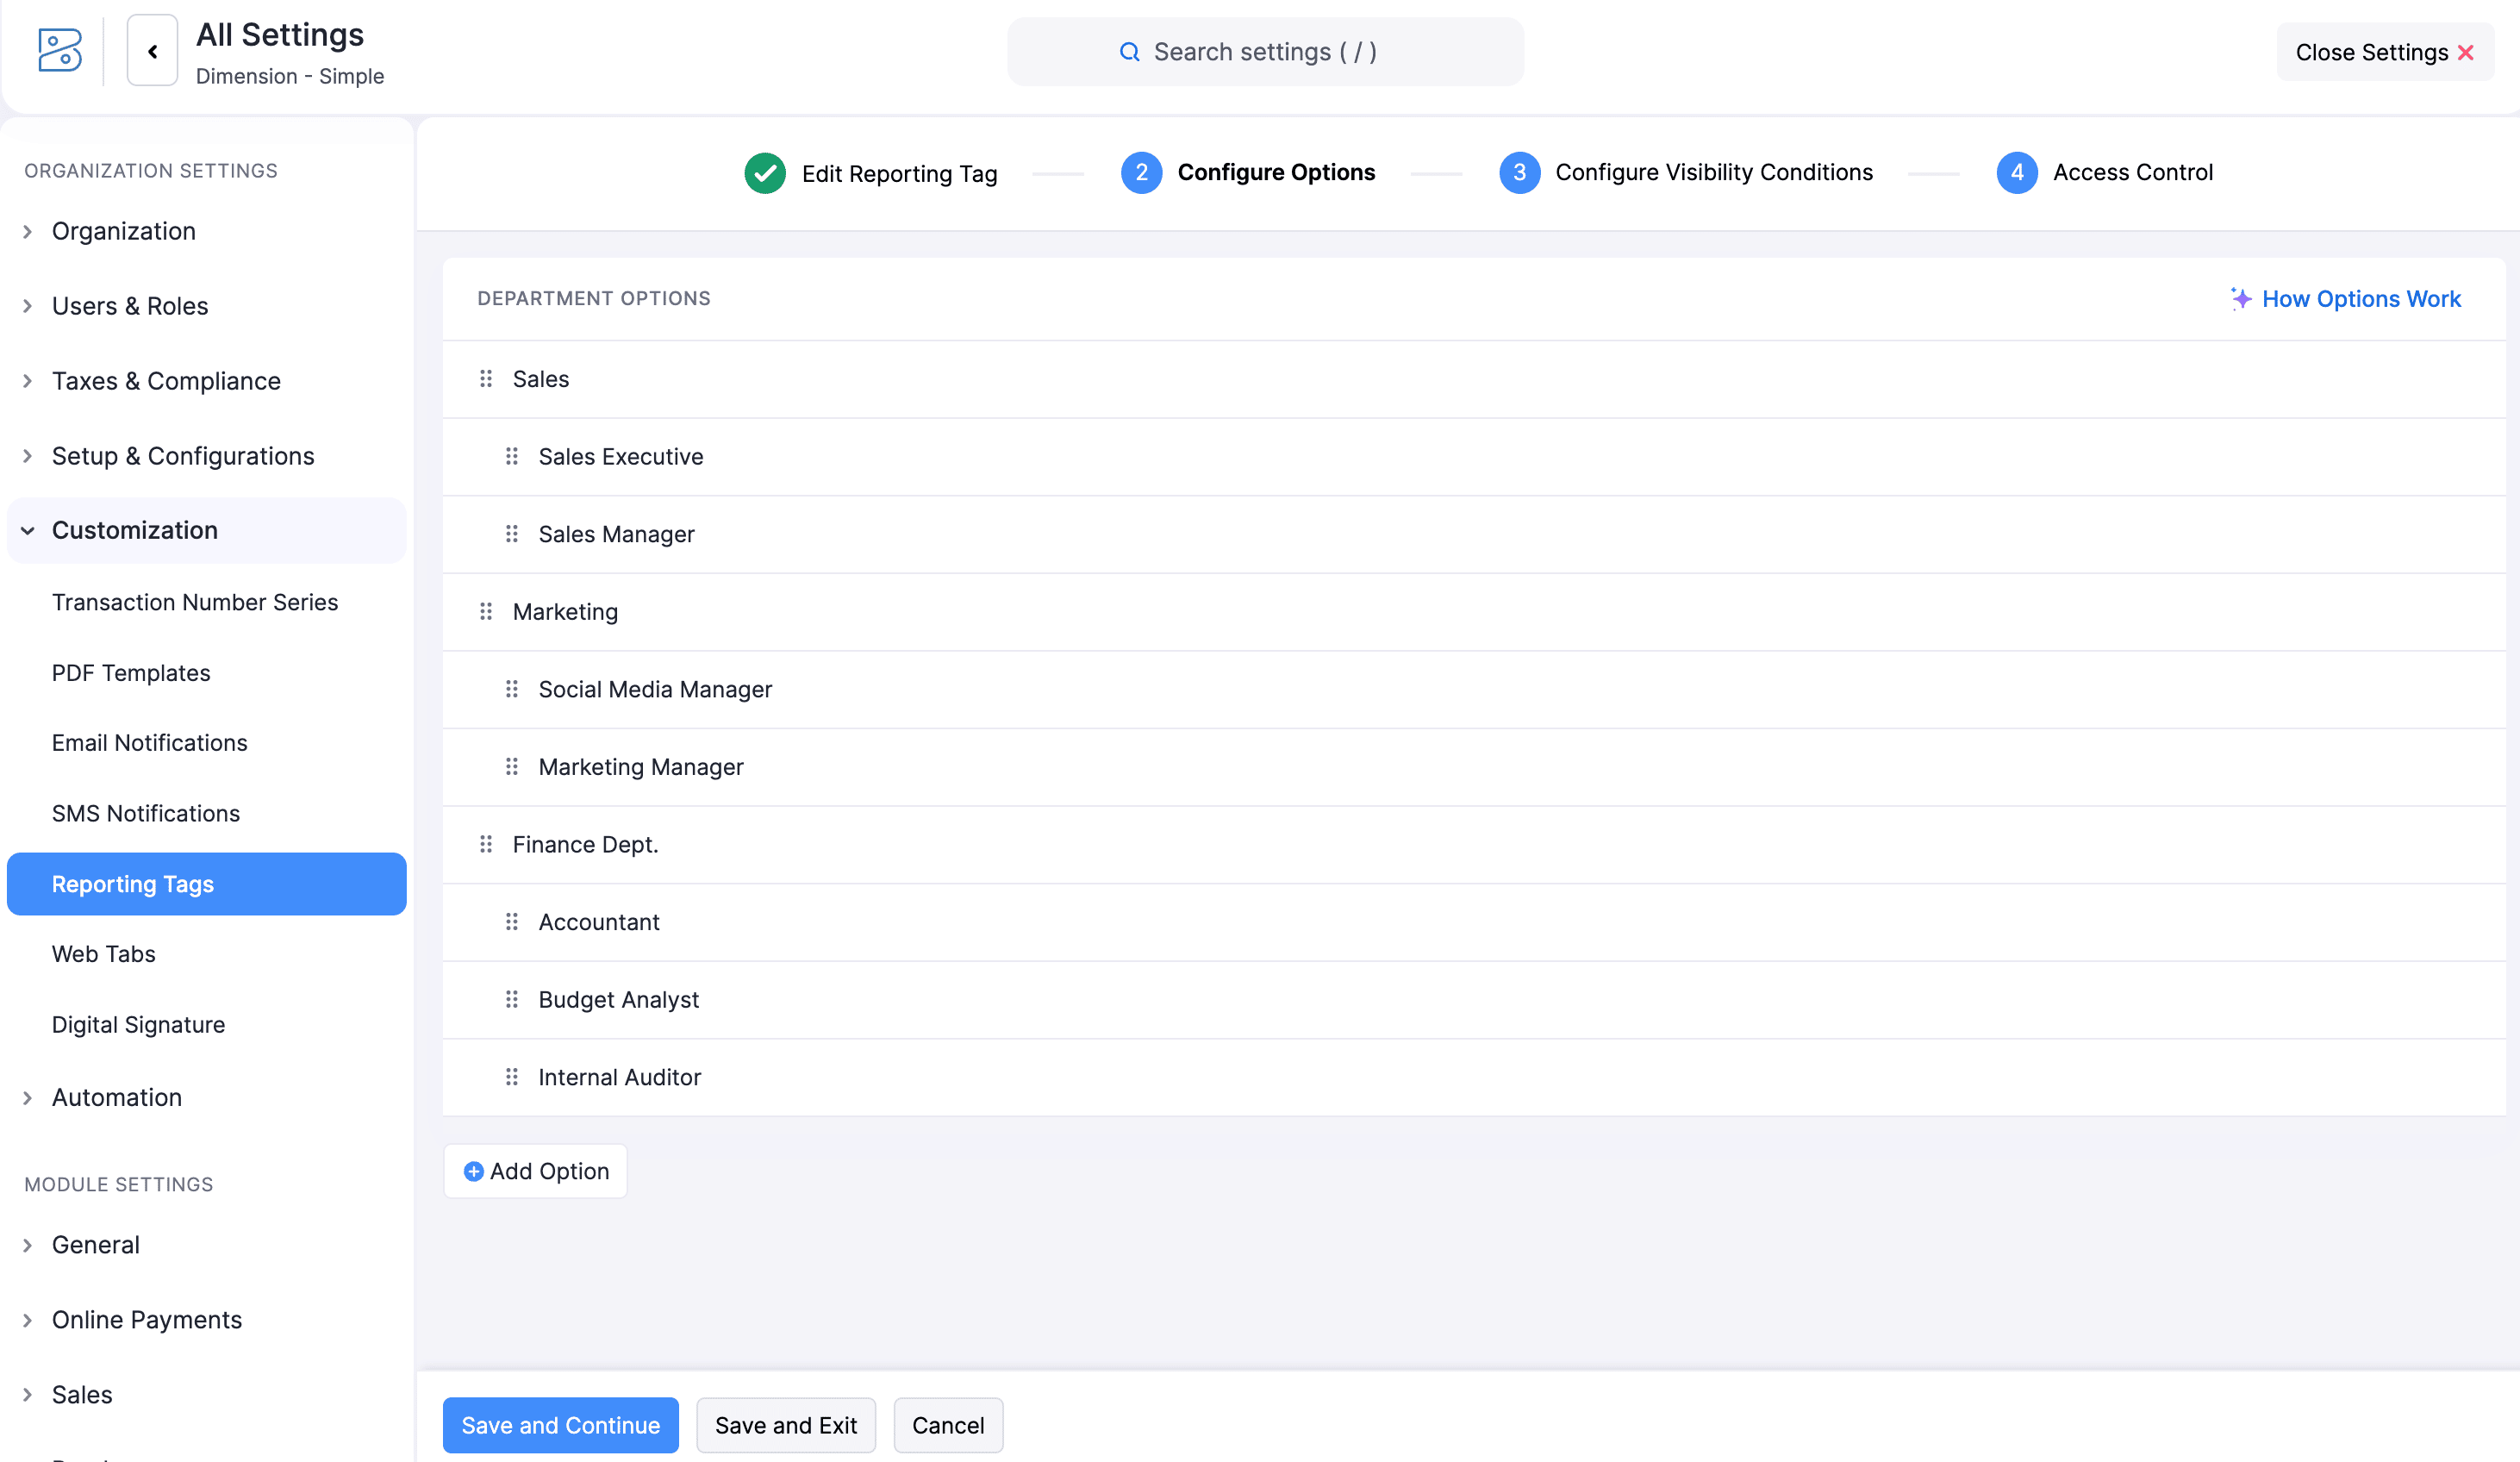Click the green checkmark on Edit Reporting Tag
Viewport: 2520px width, 1462px height.
point(764,172)
